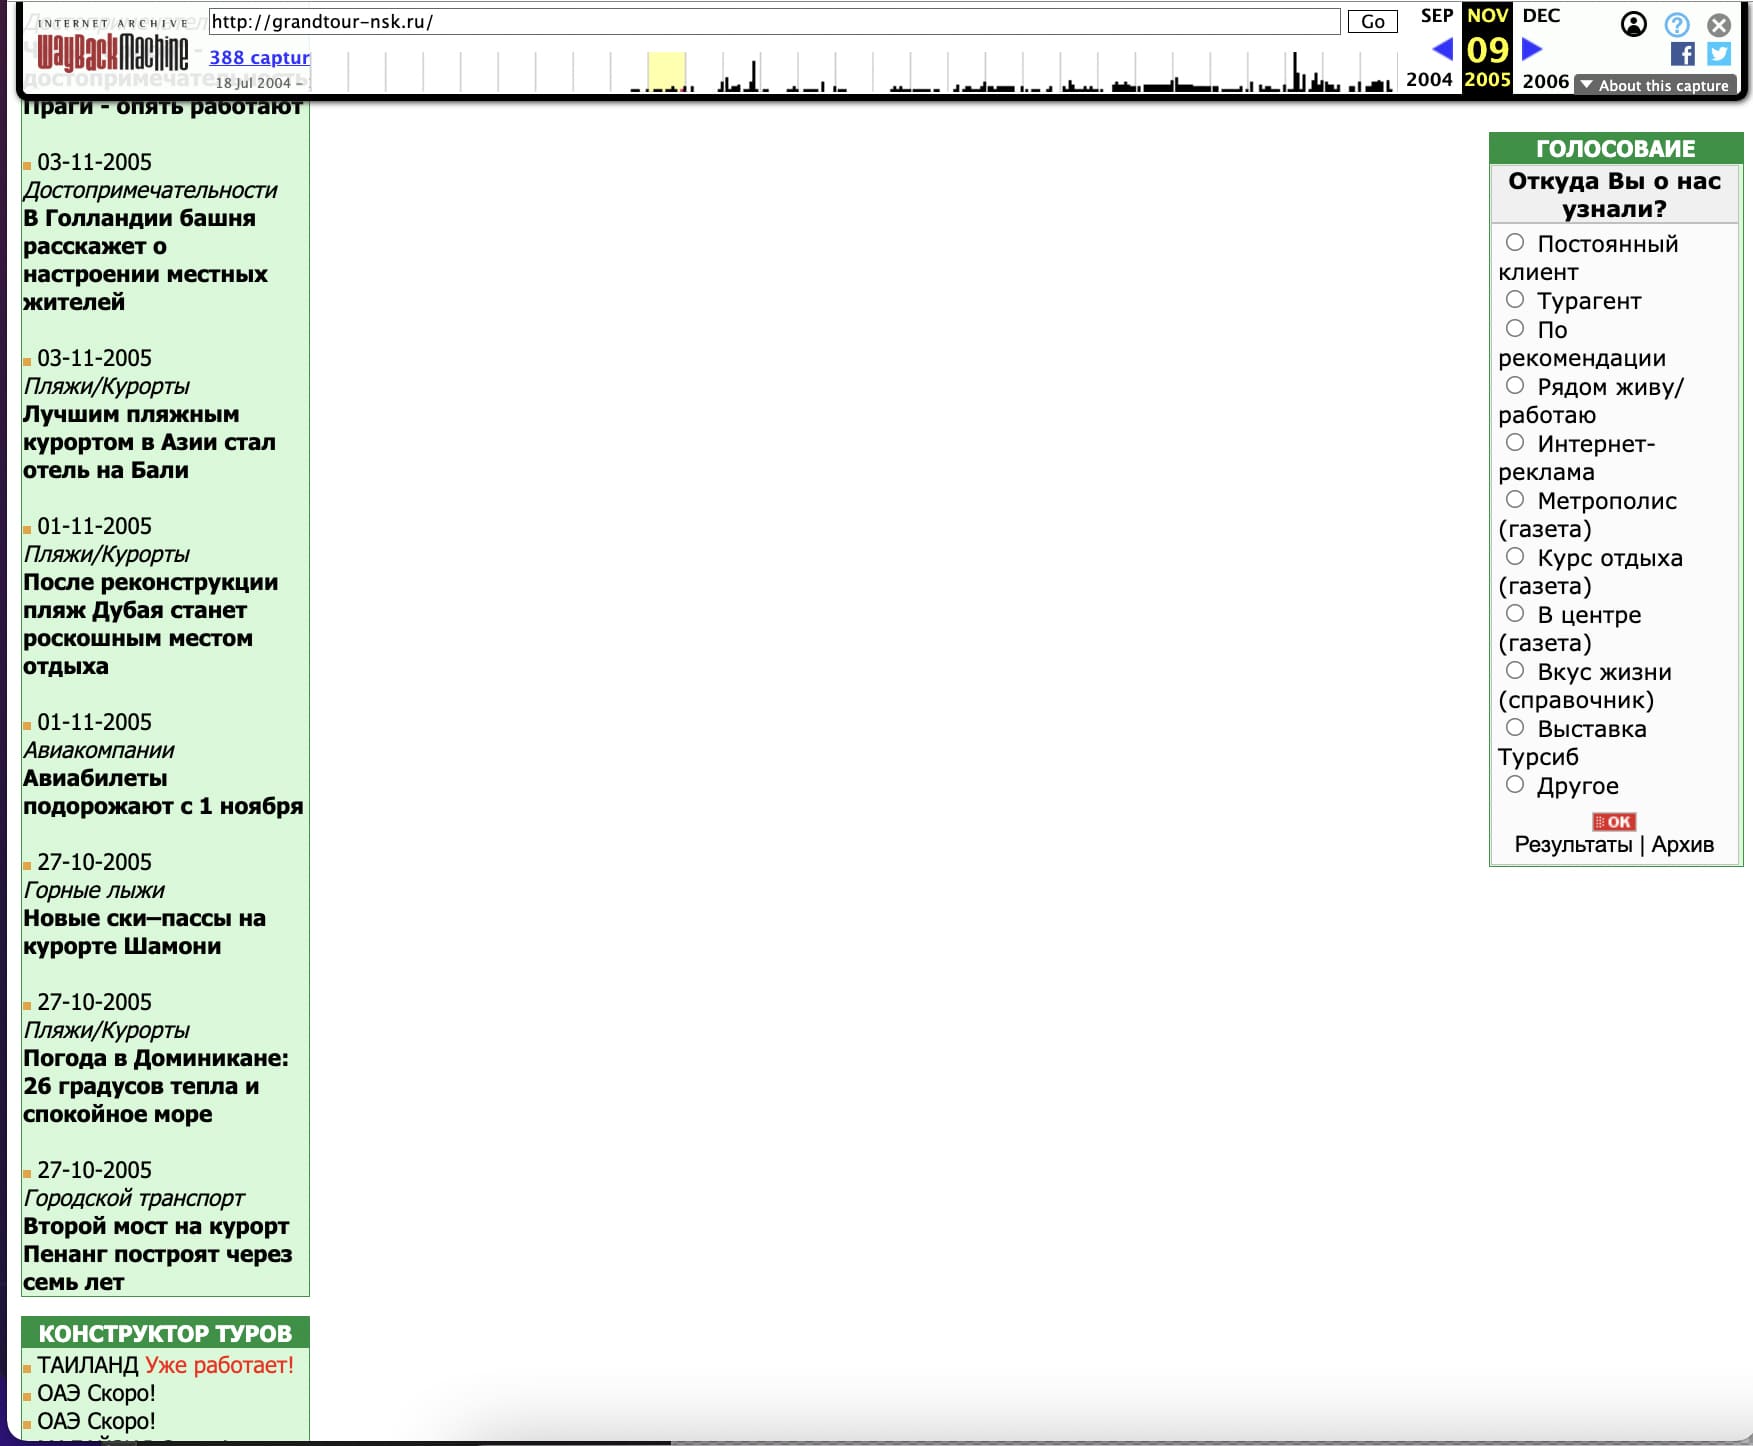Image resolution: width=1753 pixels, height=1446 pixels.
Task: Select 'В центре (газета)' radio option
Action: click(x=1515, y=613)
